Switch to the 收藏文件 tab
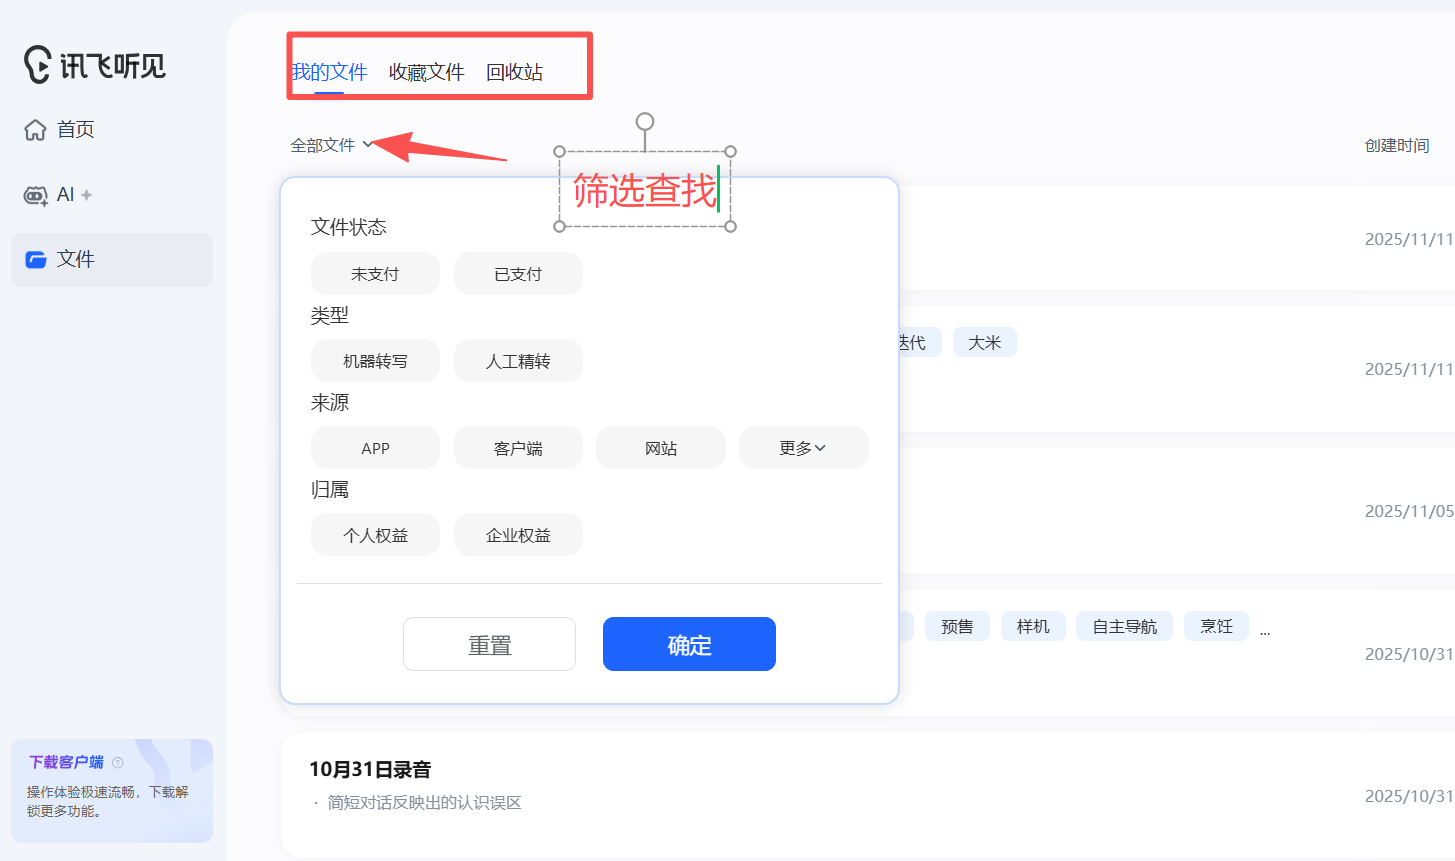 pos(427,72)
